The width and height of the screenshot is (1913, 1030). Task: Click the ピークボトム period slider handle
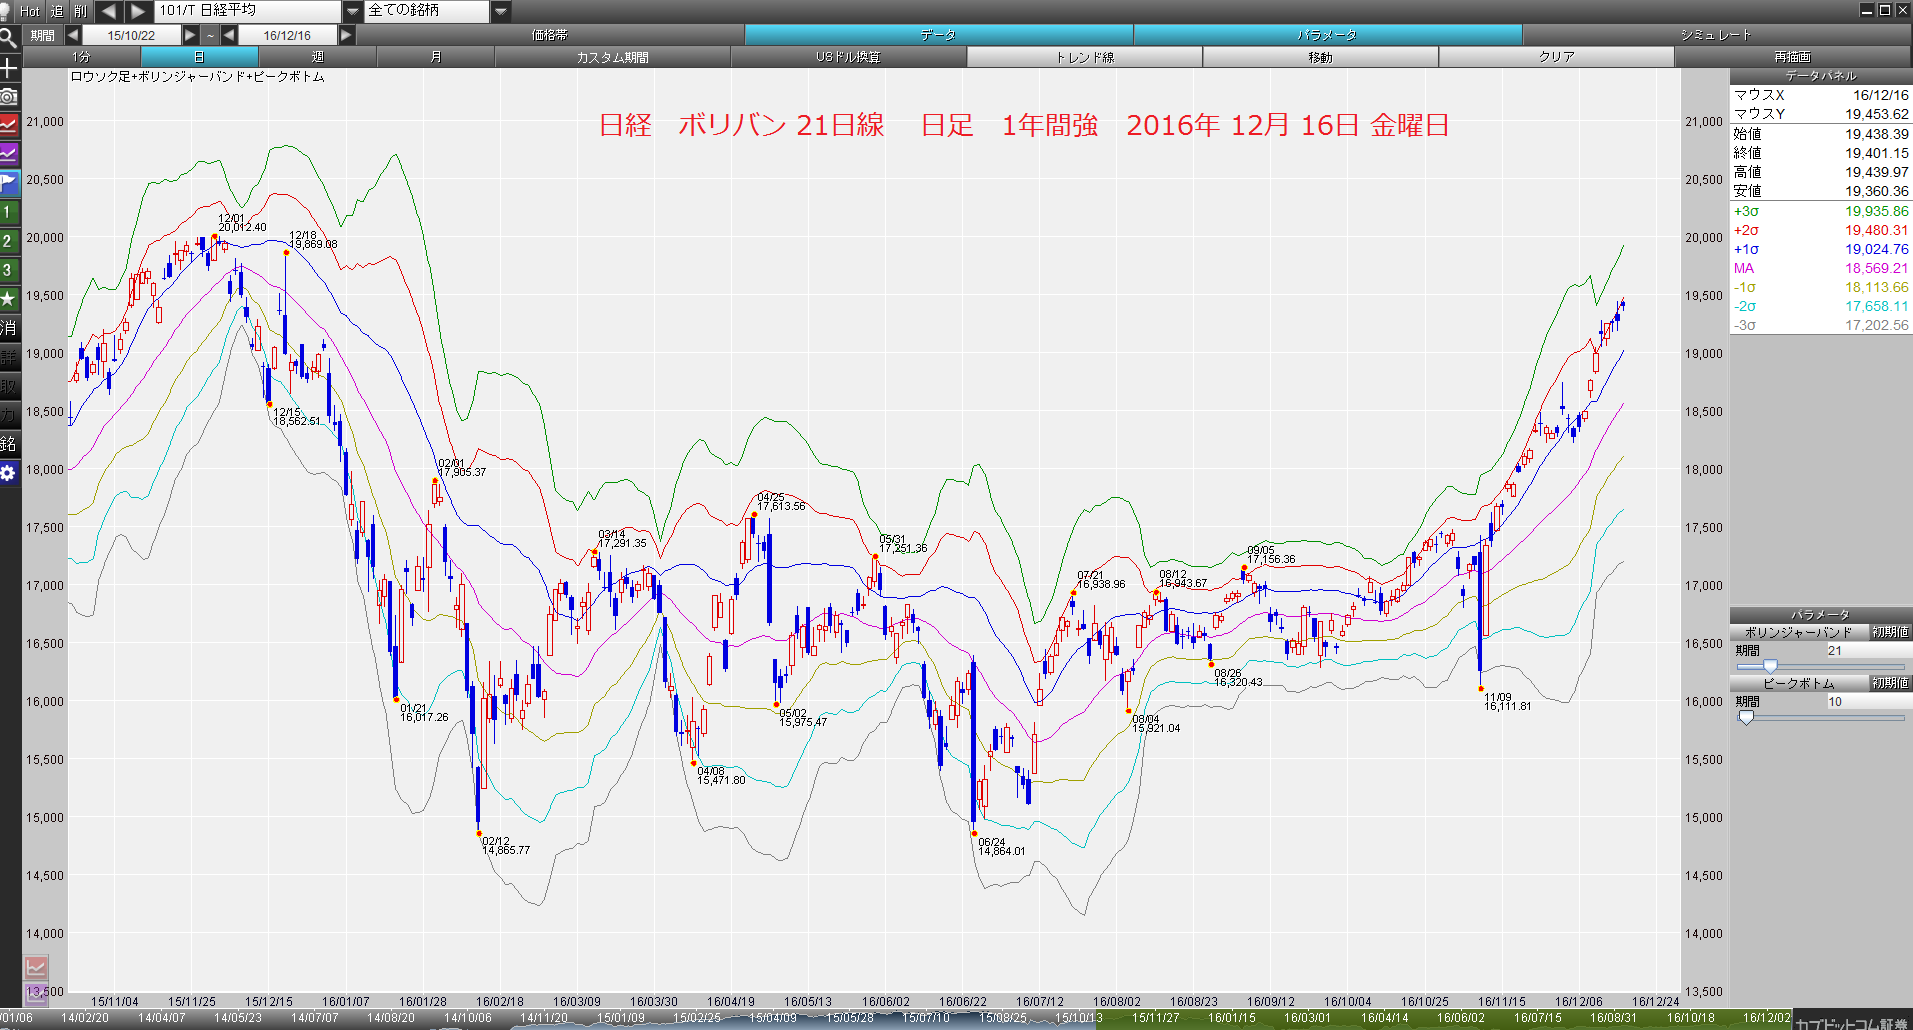(x=1746, y=717)
